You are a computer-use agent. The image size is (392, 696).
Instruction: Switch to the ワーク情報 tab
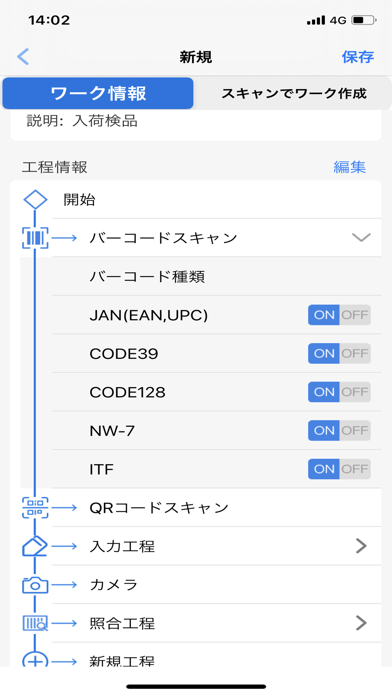point(98,94)
